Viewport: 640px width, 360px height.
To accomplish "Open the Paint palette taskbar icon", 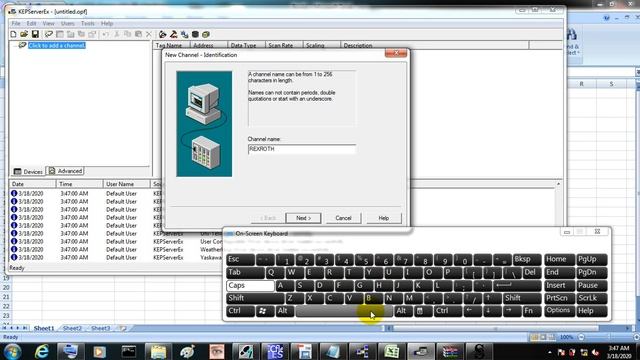I will point(187,351).
